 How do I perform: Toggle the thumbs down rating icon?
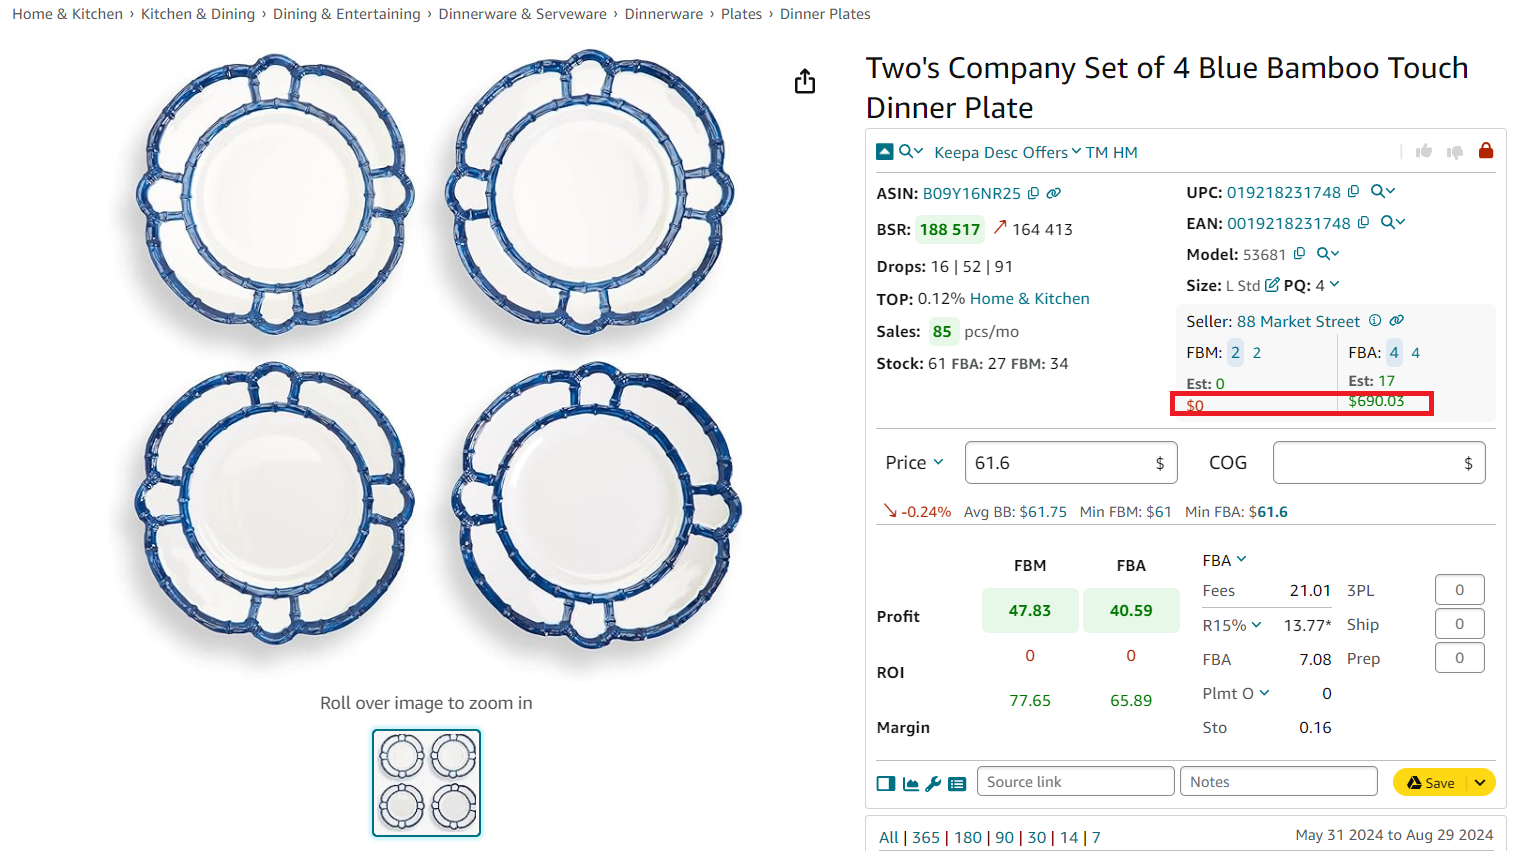(x=1454, y=152)
